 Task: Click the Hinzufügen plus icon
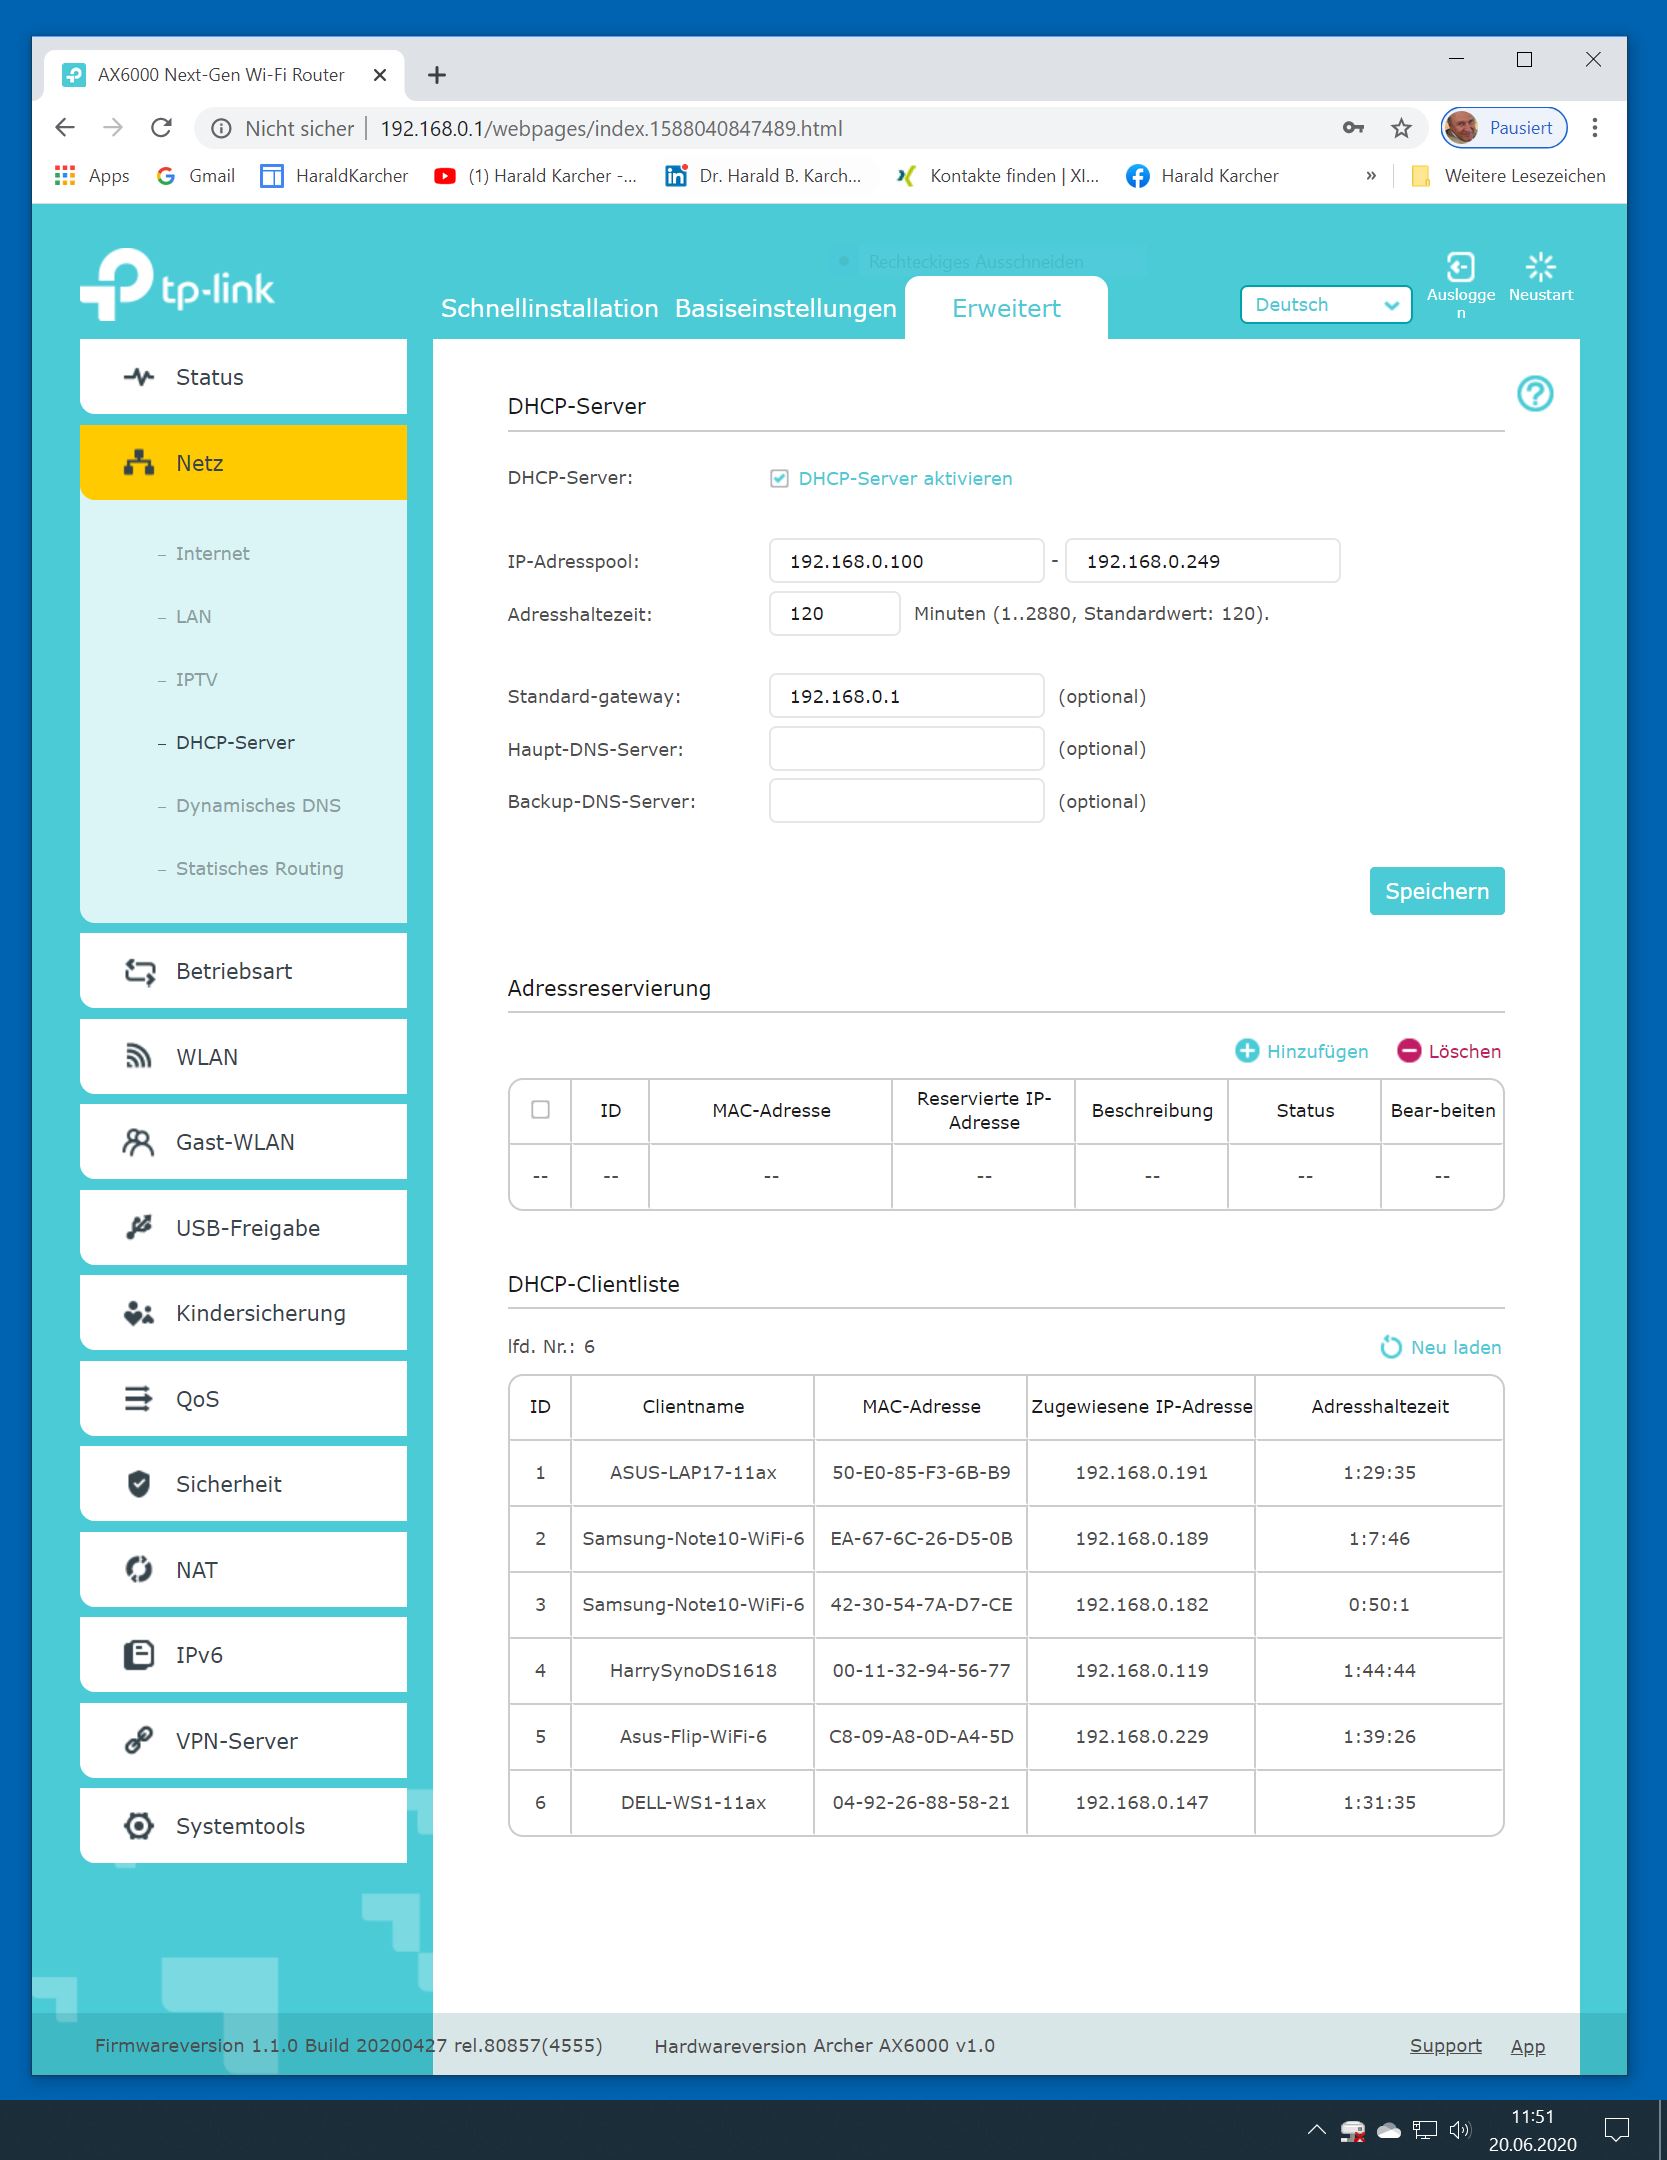coord(1247,1050)
